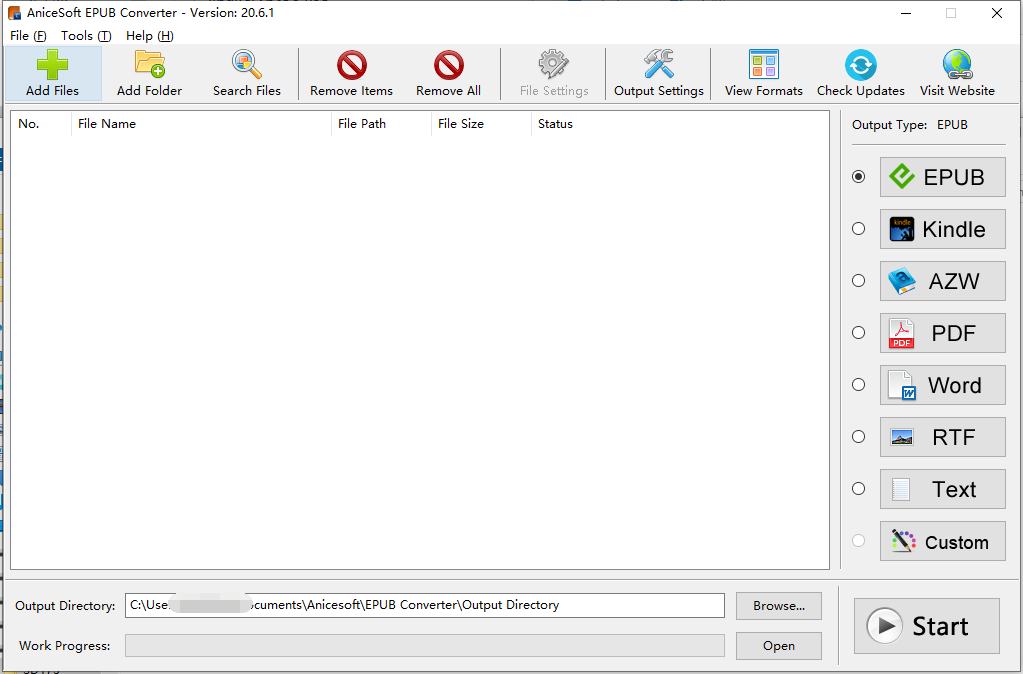The width and height of the screenshot is (1023, 674).
Task: Start the conversion with Start button
Action: [x=926, y=626]
